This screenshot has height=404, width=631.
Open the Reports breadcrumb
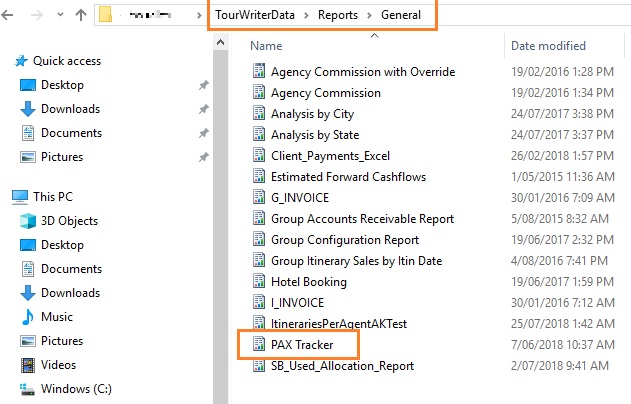[x=338, y=15]
